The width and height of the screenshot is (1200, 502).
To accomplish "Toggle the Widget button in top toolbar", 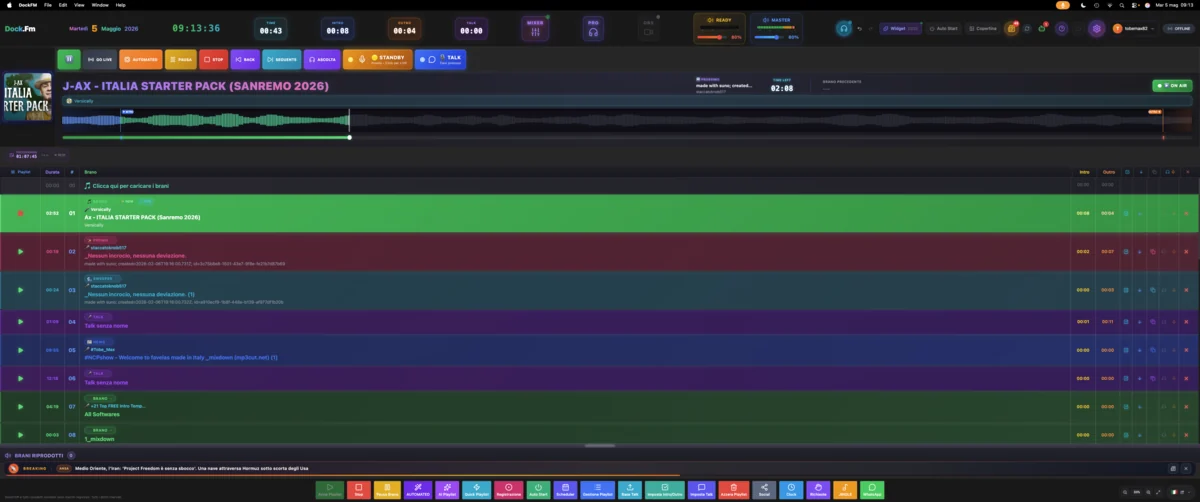I will [x=901, y=28].
